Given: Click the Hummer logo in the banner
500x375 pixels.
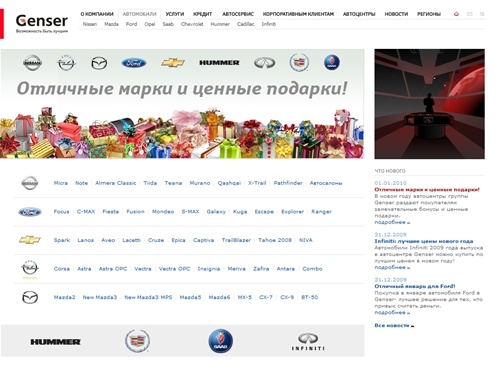Looking at the screenshot, I should pyautogui.click(x=219, y=63).
